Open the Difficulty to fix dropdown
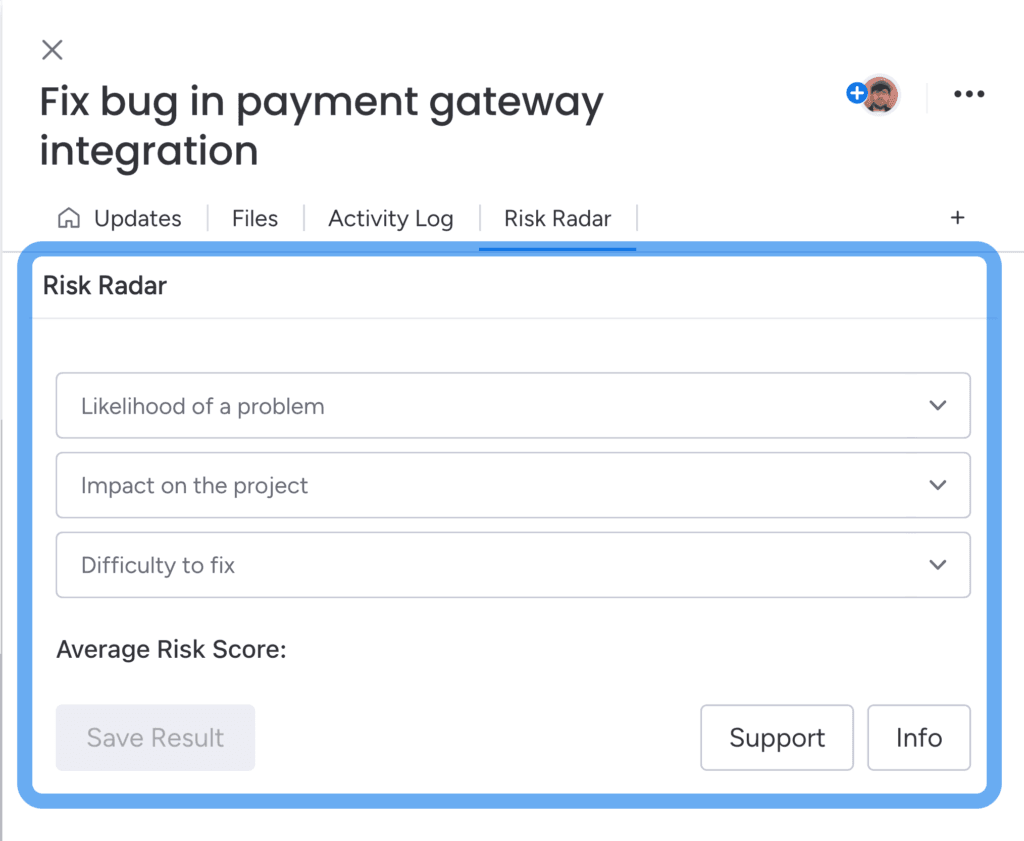This screenshot has width=1024, height=841. tap(513, 565)
